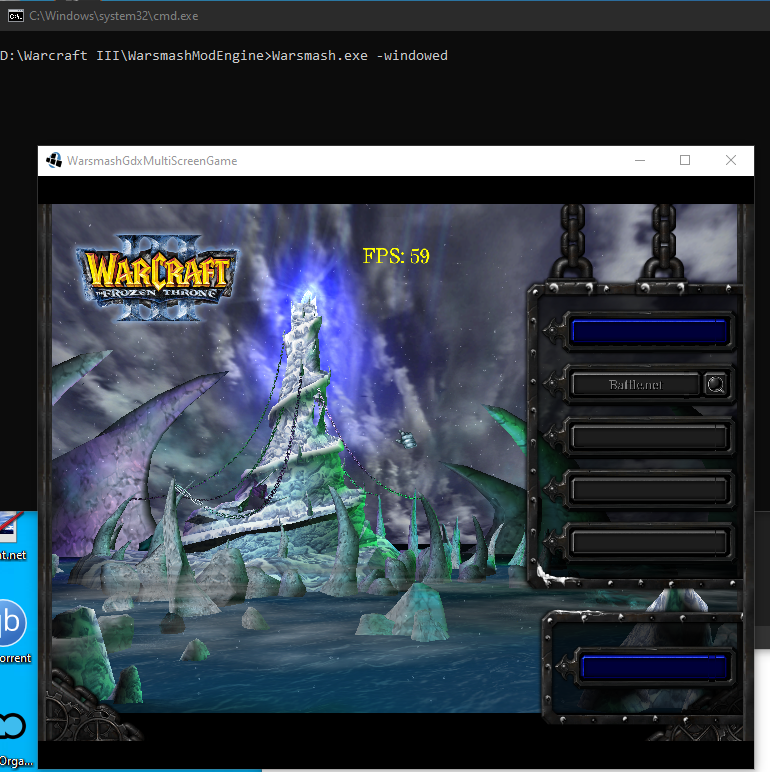Click the WarsmashGdxMultiScreenGame title text
Image resolution: width=770 pixels, height=772 pixels.
[x=152, y=161]
